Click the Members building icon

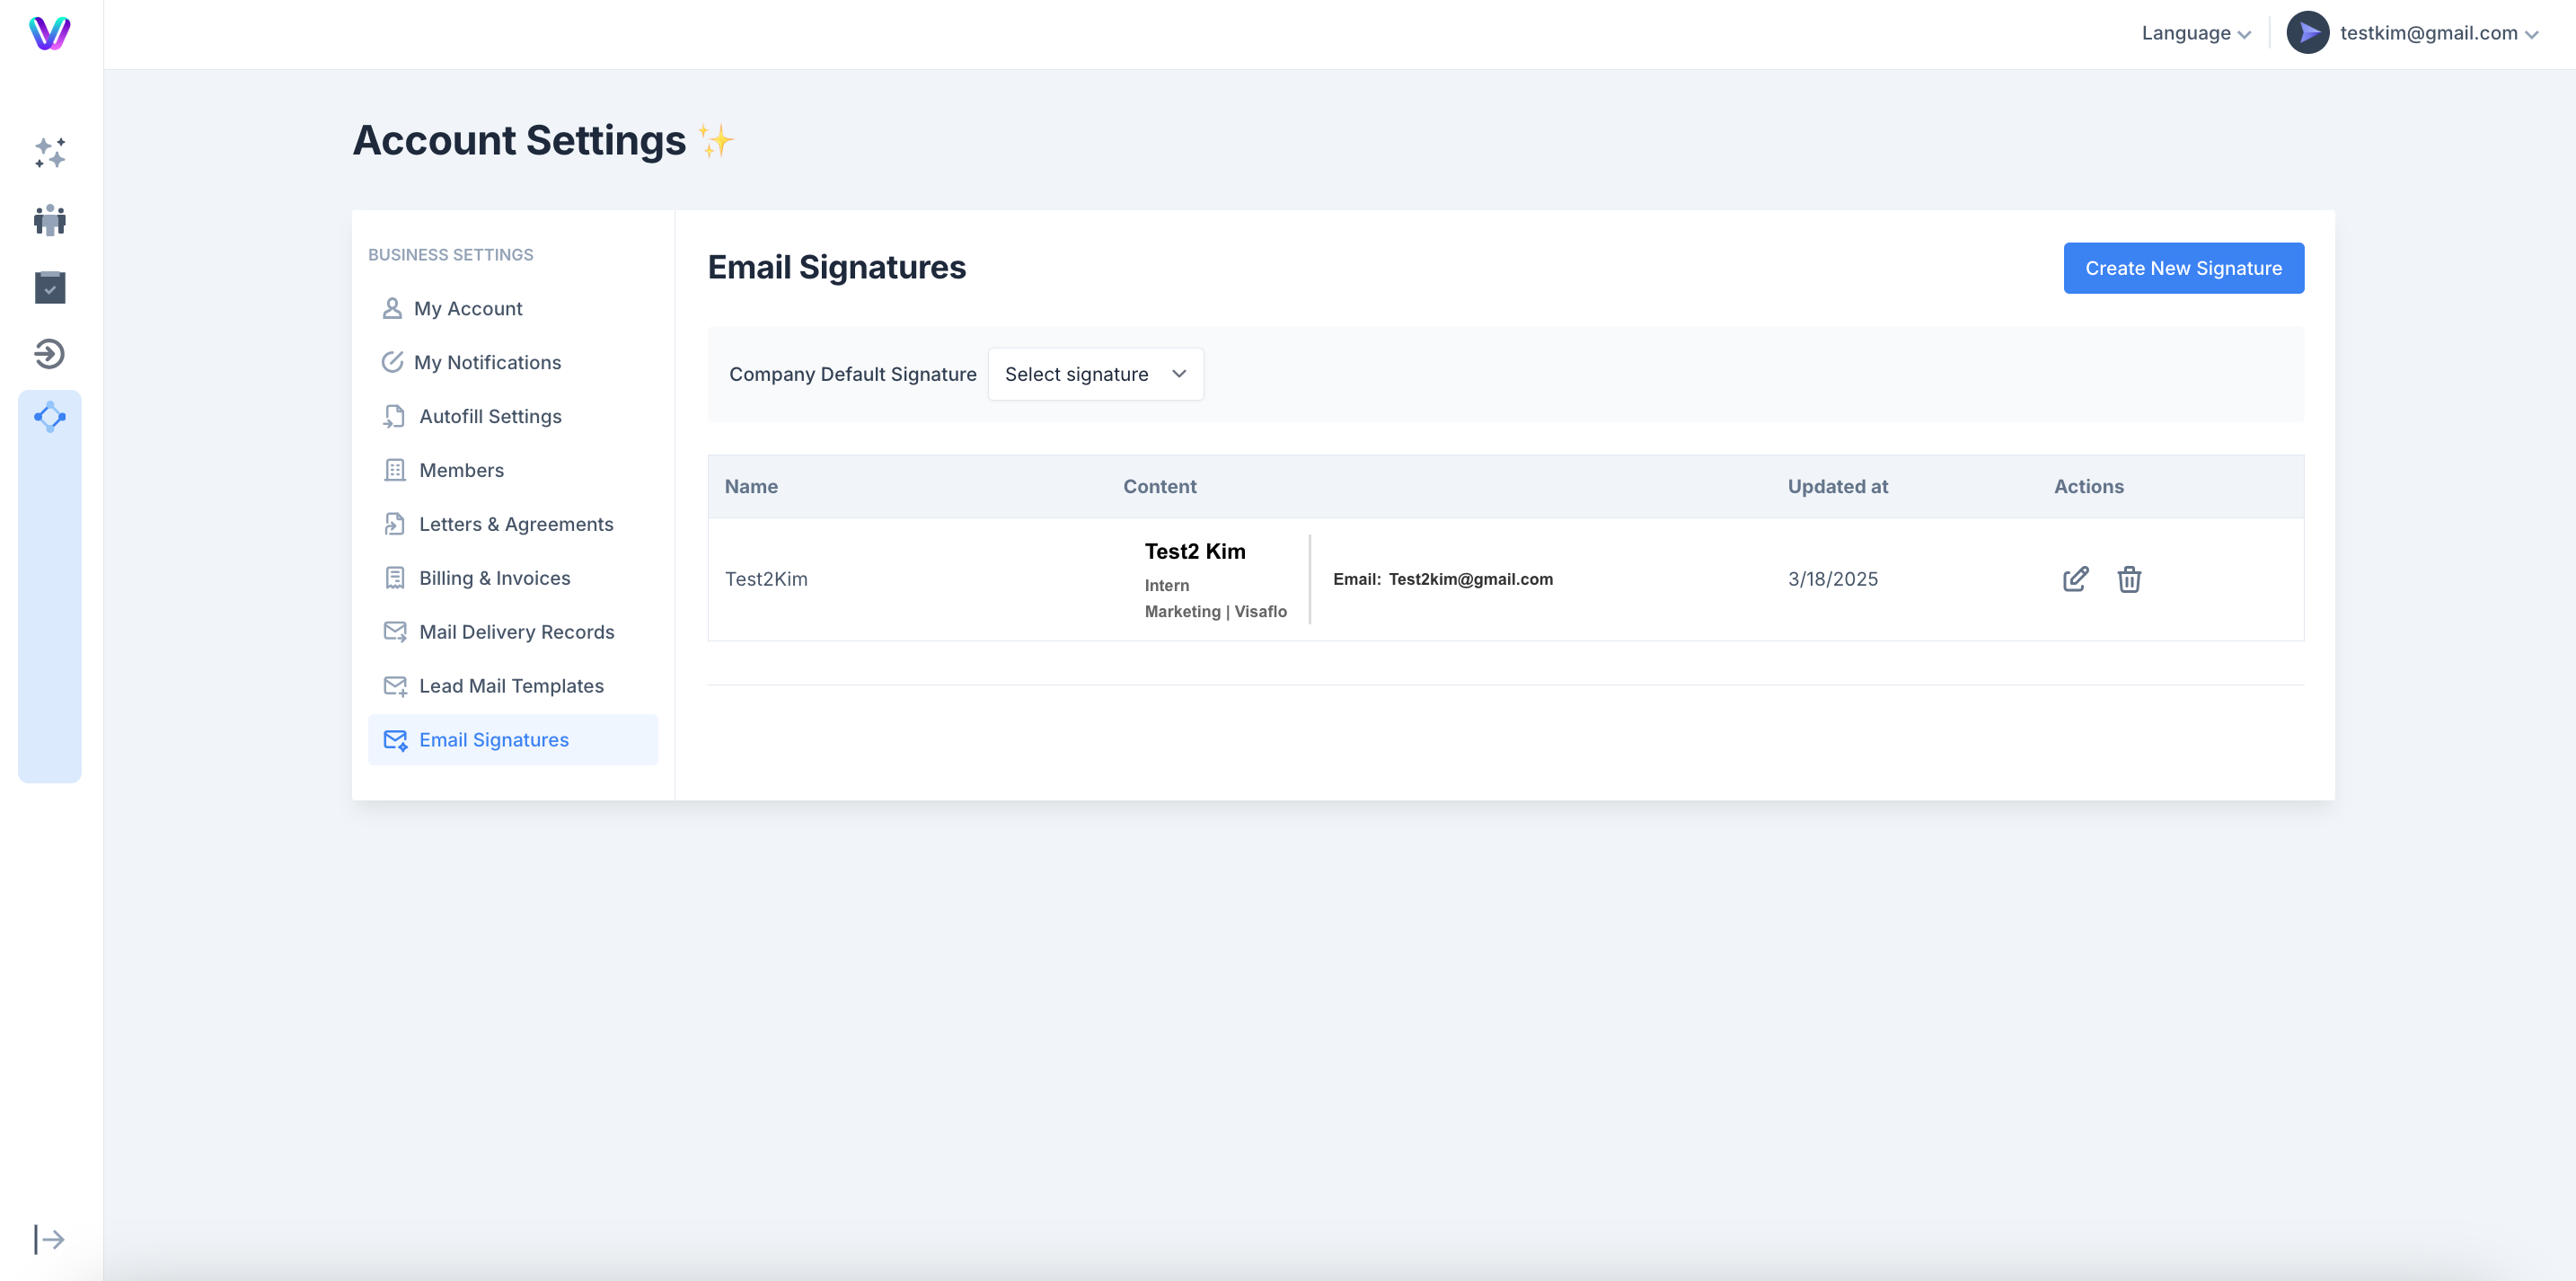pyautogui.click(x=395, y=470)
